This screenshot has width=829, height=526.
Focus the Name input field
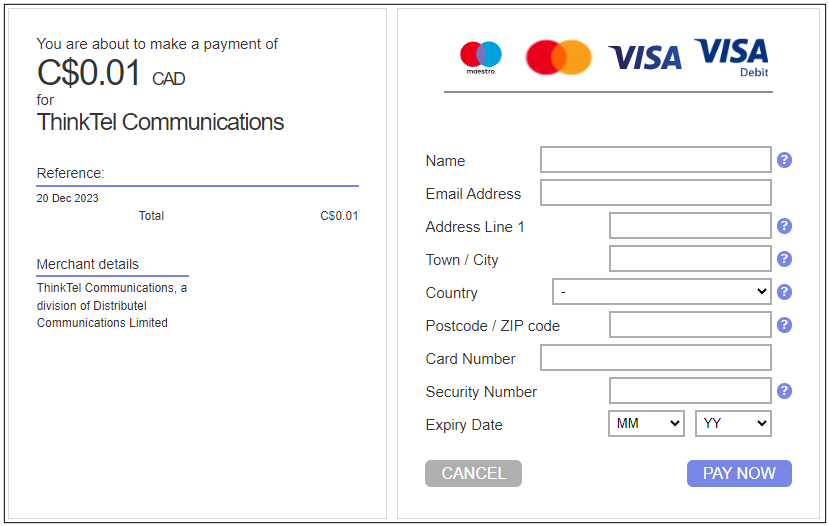pos(656,160)
